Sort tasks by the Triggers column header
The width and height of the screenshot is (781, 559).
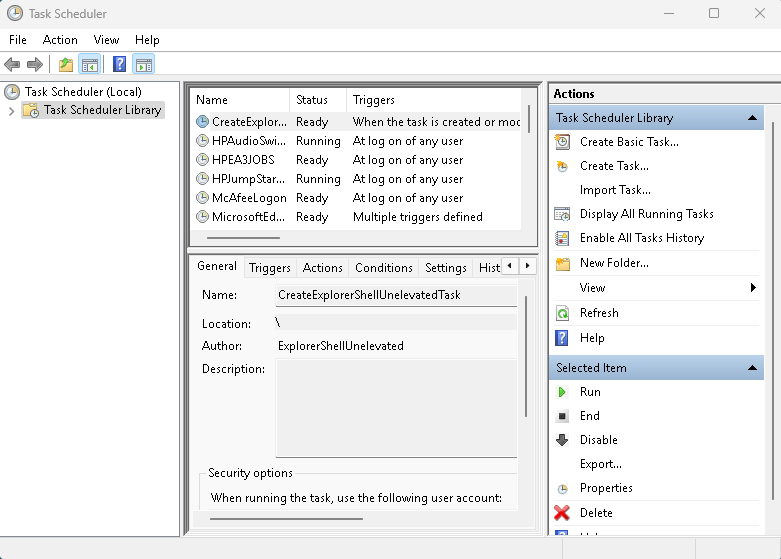coord(433,100)
